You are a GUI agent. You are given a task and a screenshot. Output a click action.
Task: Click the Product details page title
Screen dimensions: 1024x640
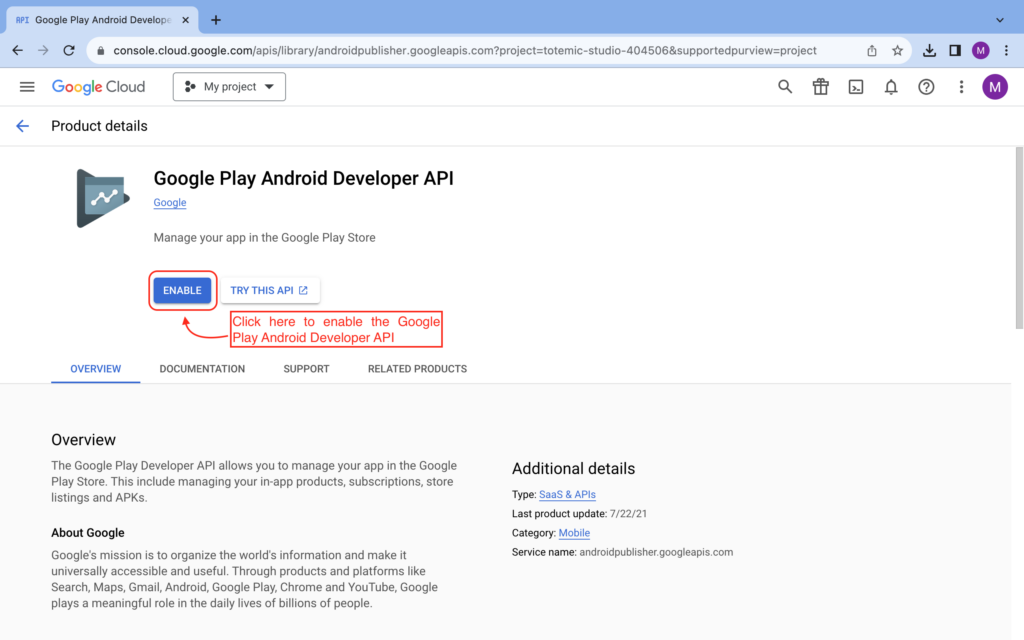coord(99,126)
